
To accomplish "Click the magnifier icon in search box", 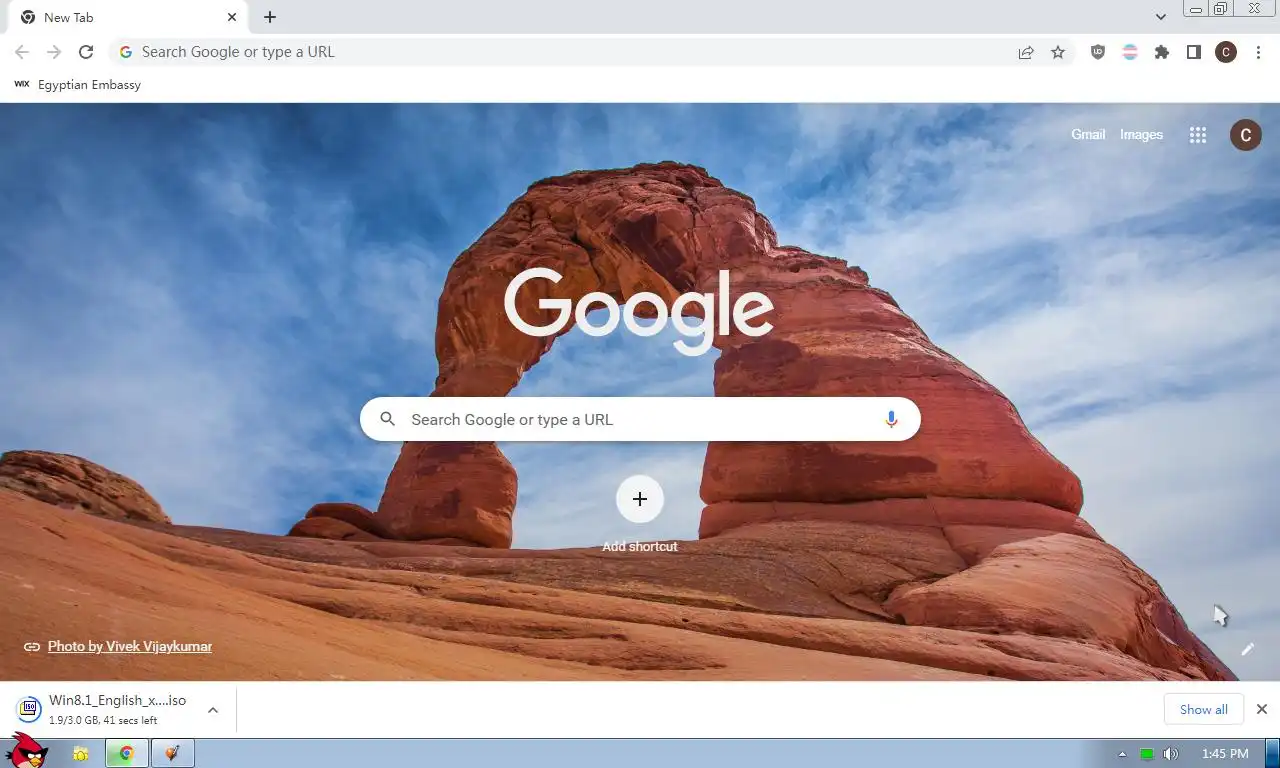I will click(388, 419).
